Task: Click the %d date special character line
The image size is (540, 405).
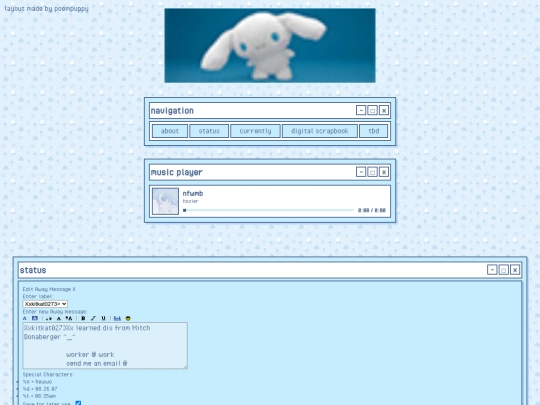Action: click(40, 389)
